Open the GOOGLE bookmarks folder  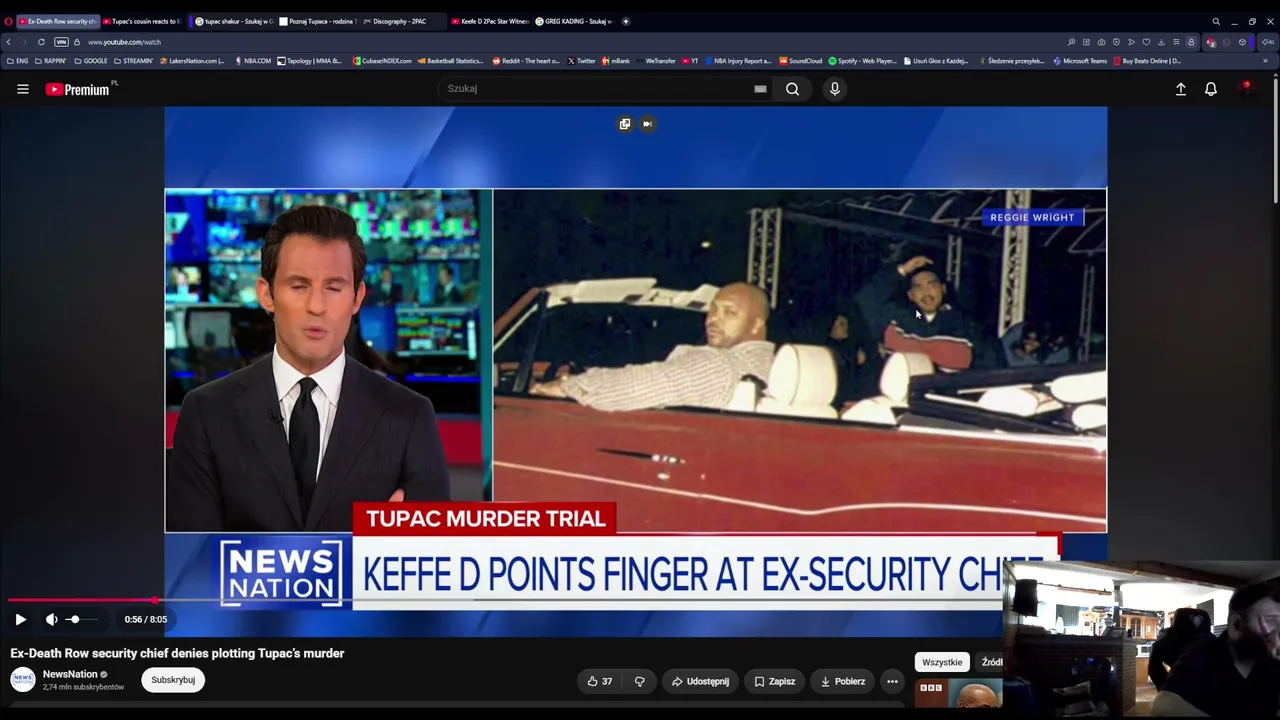tap(91, 61)
